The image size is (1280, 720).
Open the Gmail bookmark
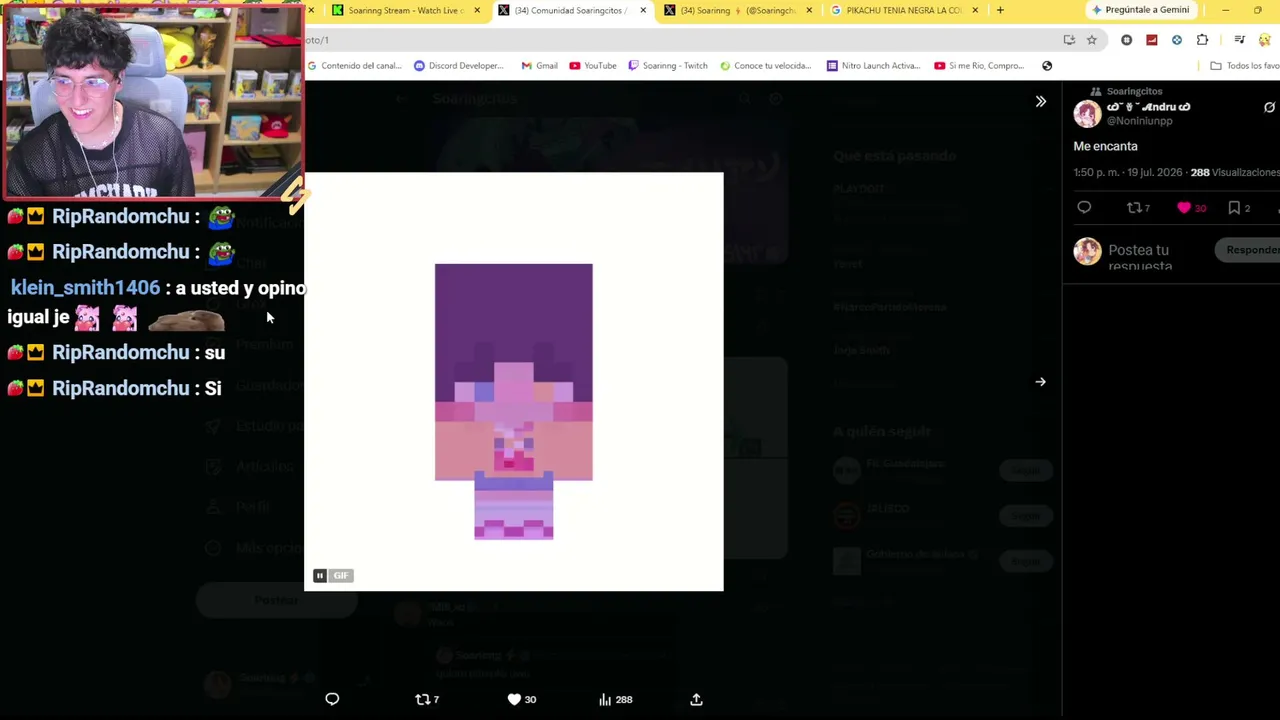[x=539, y=66]
